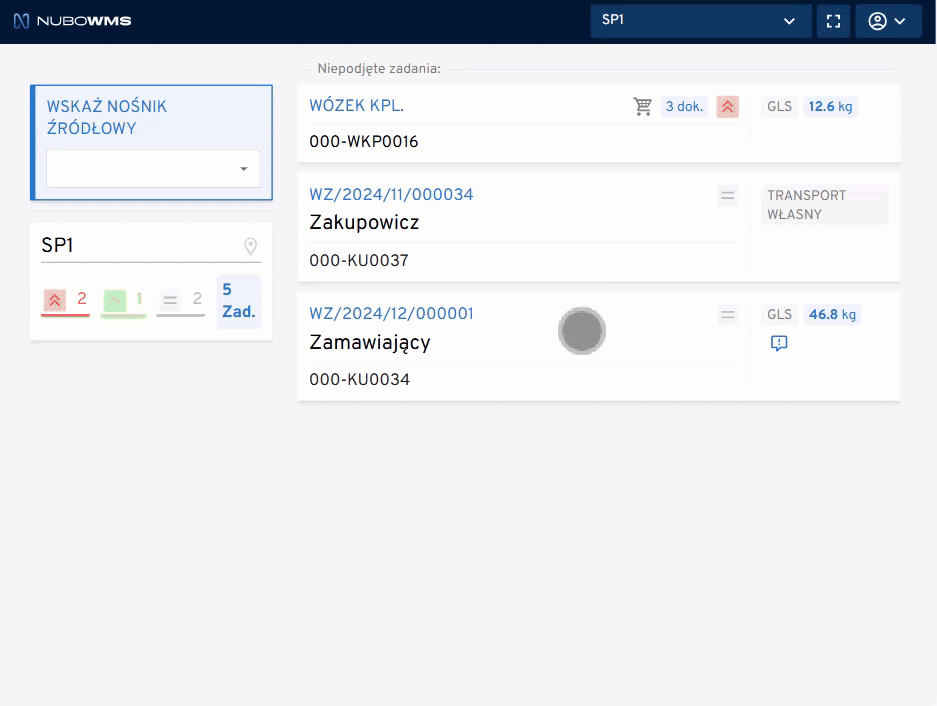Click the normal priority icon on the Zamawiający task
This screenshot has width=937, height=706.
[728, 314]
